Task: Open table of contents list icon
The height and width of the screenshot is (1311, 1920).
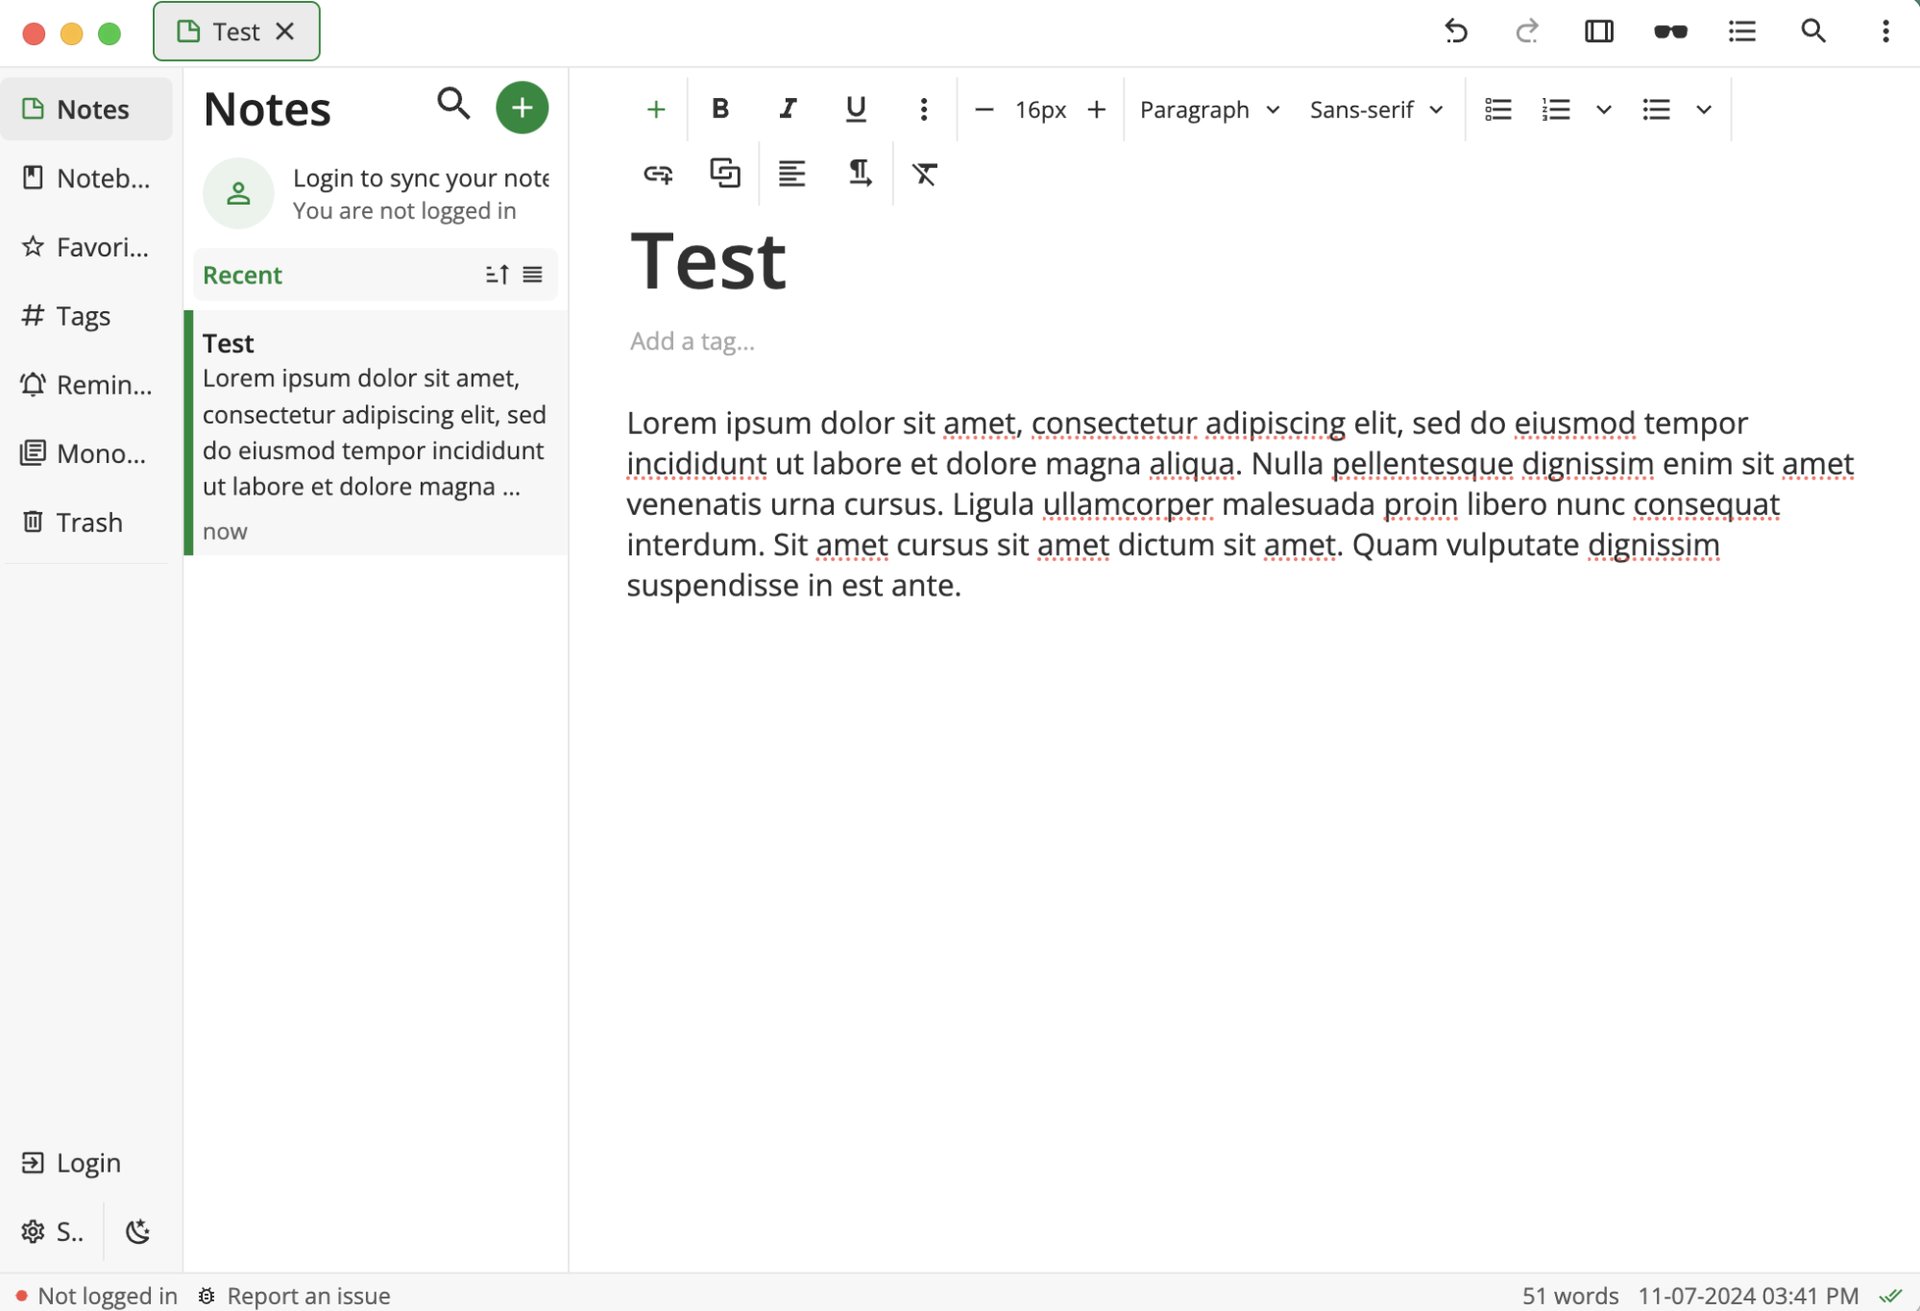Action: click(1742, 32)
